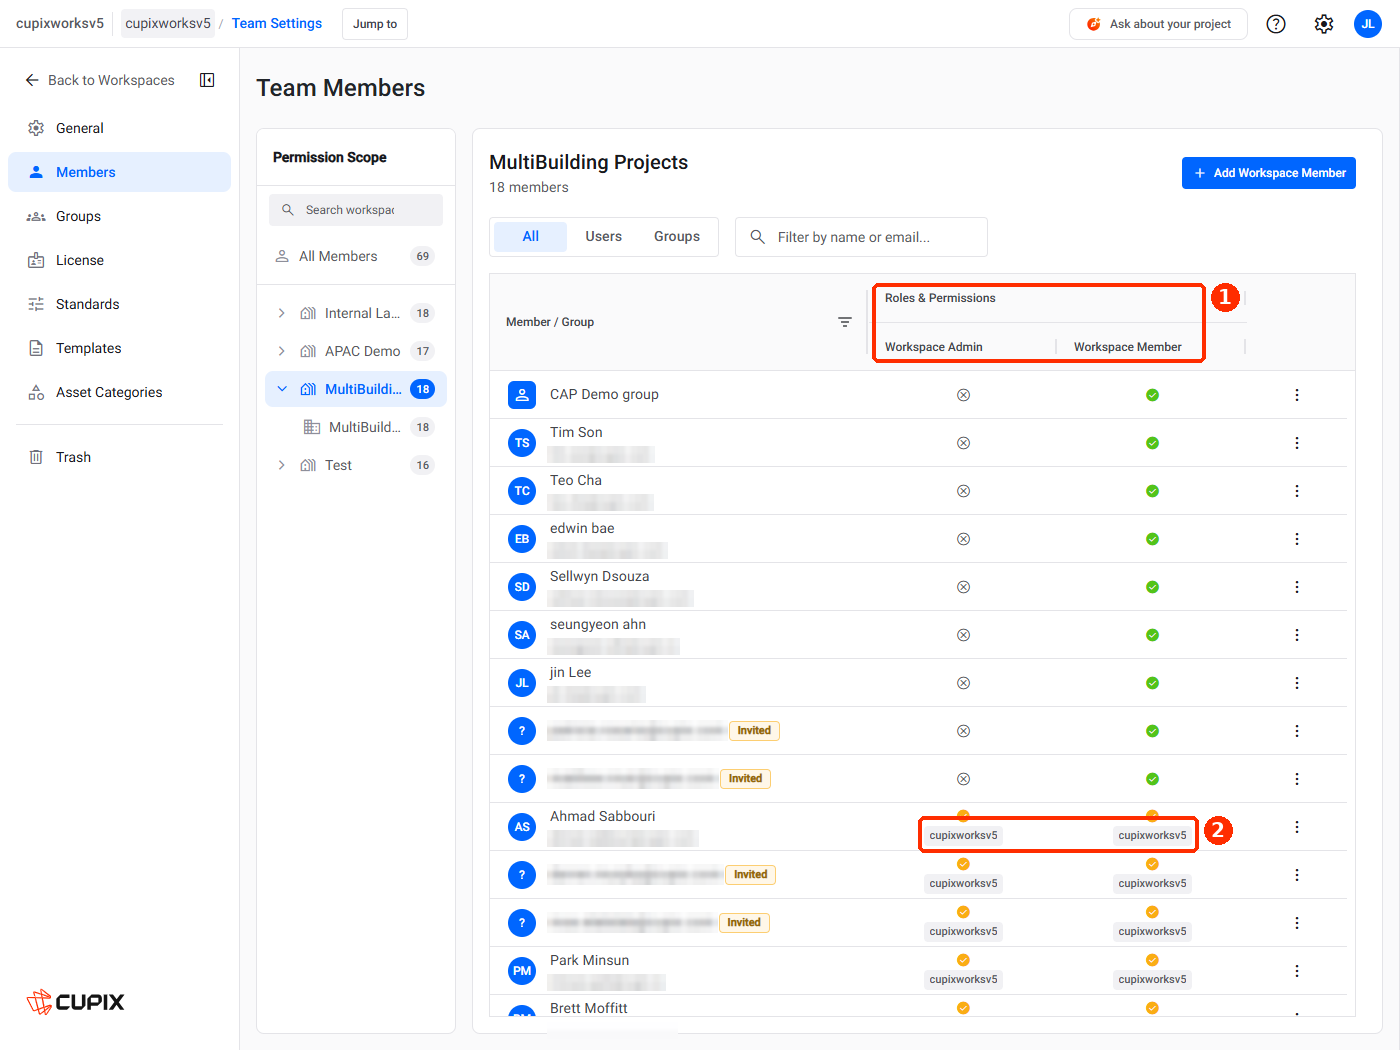Viewport: 1400px width, 1050px height.
Task: Expand the Test workspace group
Action: (x=282, y=465)
